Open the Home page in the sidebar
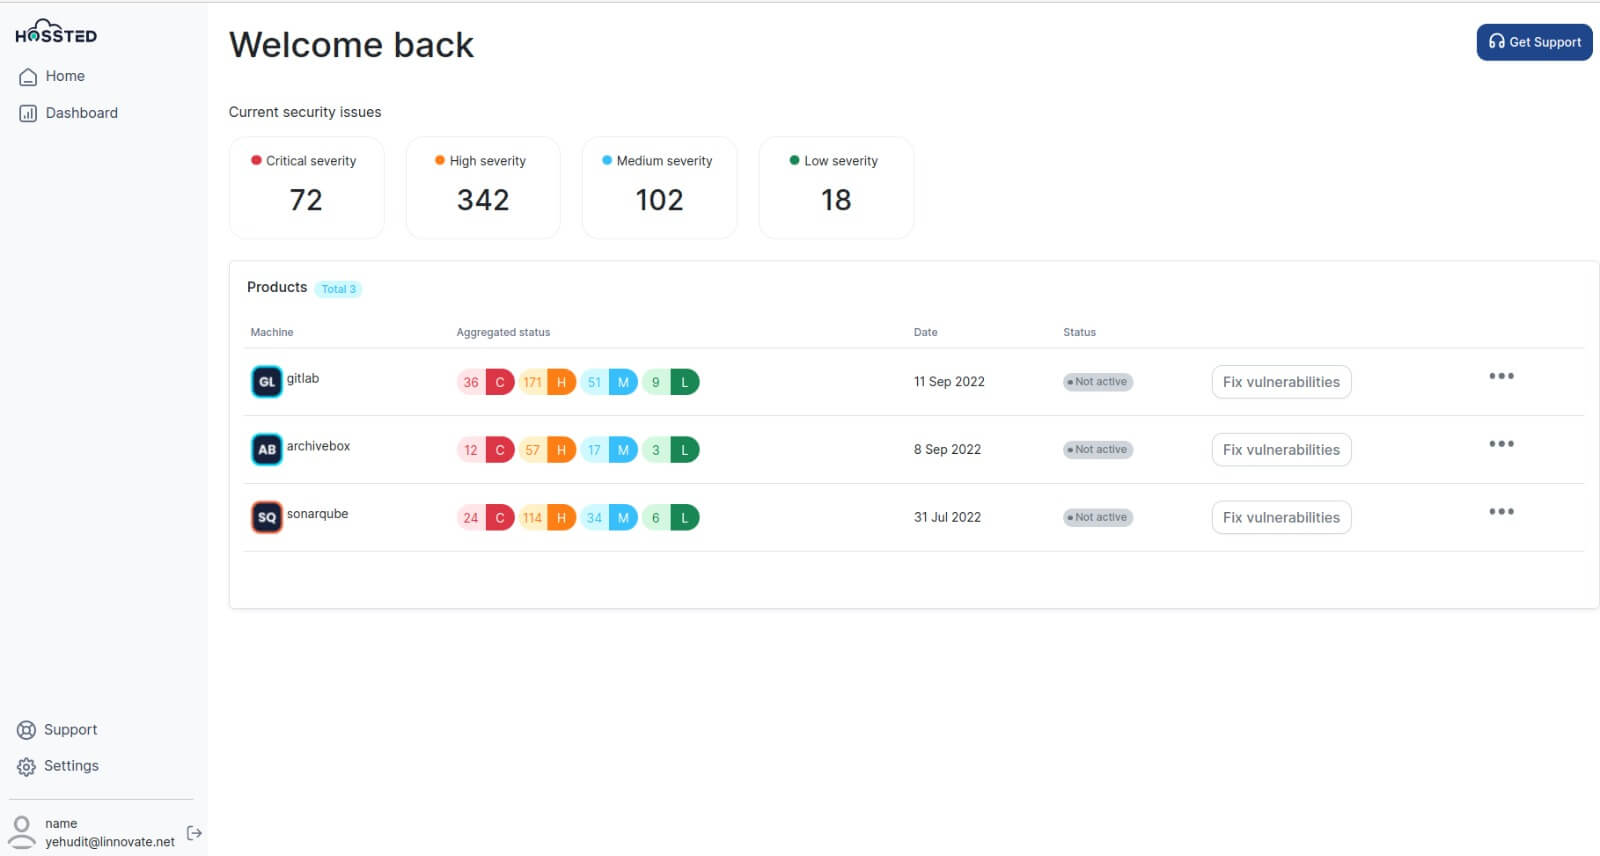The width and height of the screenshot is (1600, 856). coord(52,76)
